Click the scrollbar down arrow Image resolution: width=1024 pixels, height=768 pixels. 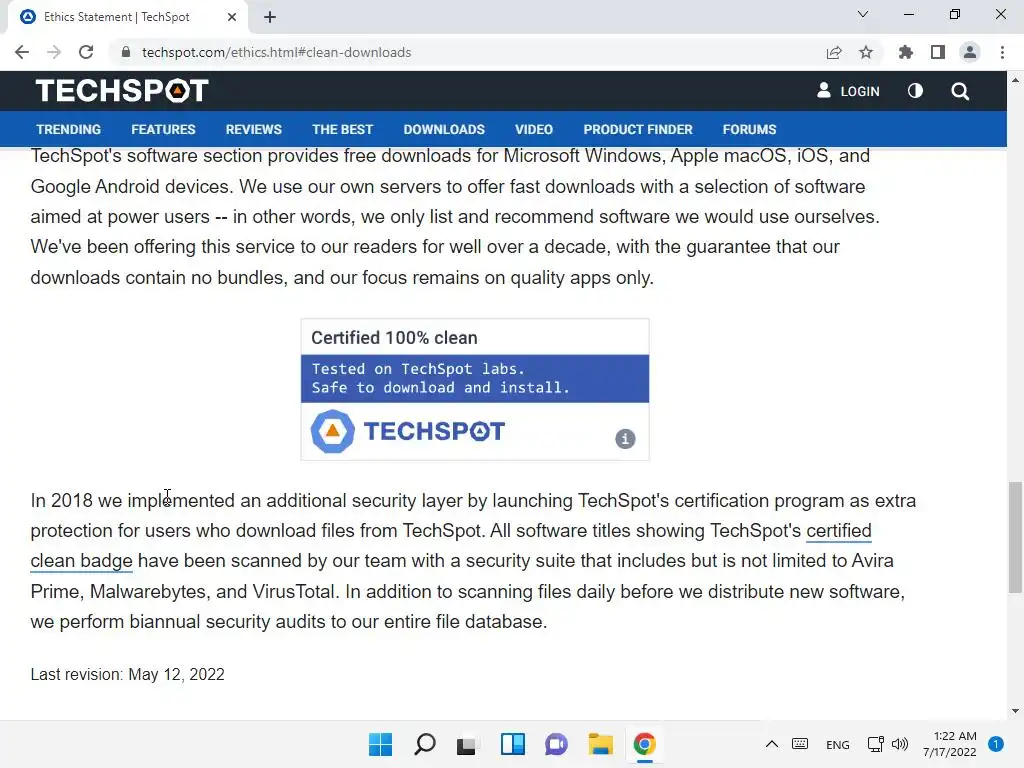pos(1015,711)
